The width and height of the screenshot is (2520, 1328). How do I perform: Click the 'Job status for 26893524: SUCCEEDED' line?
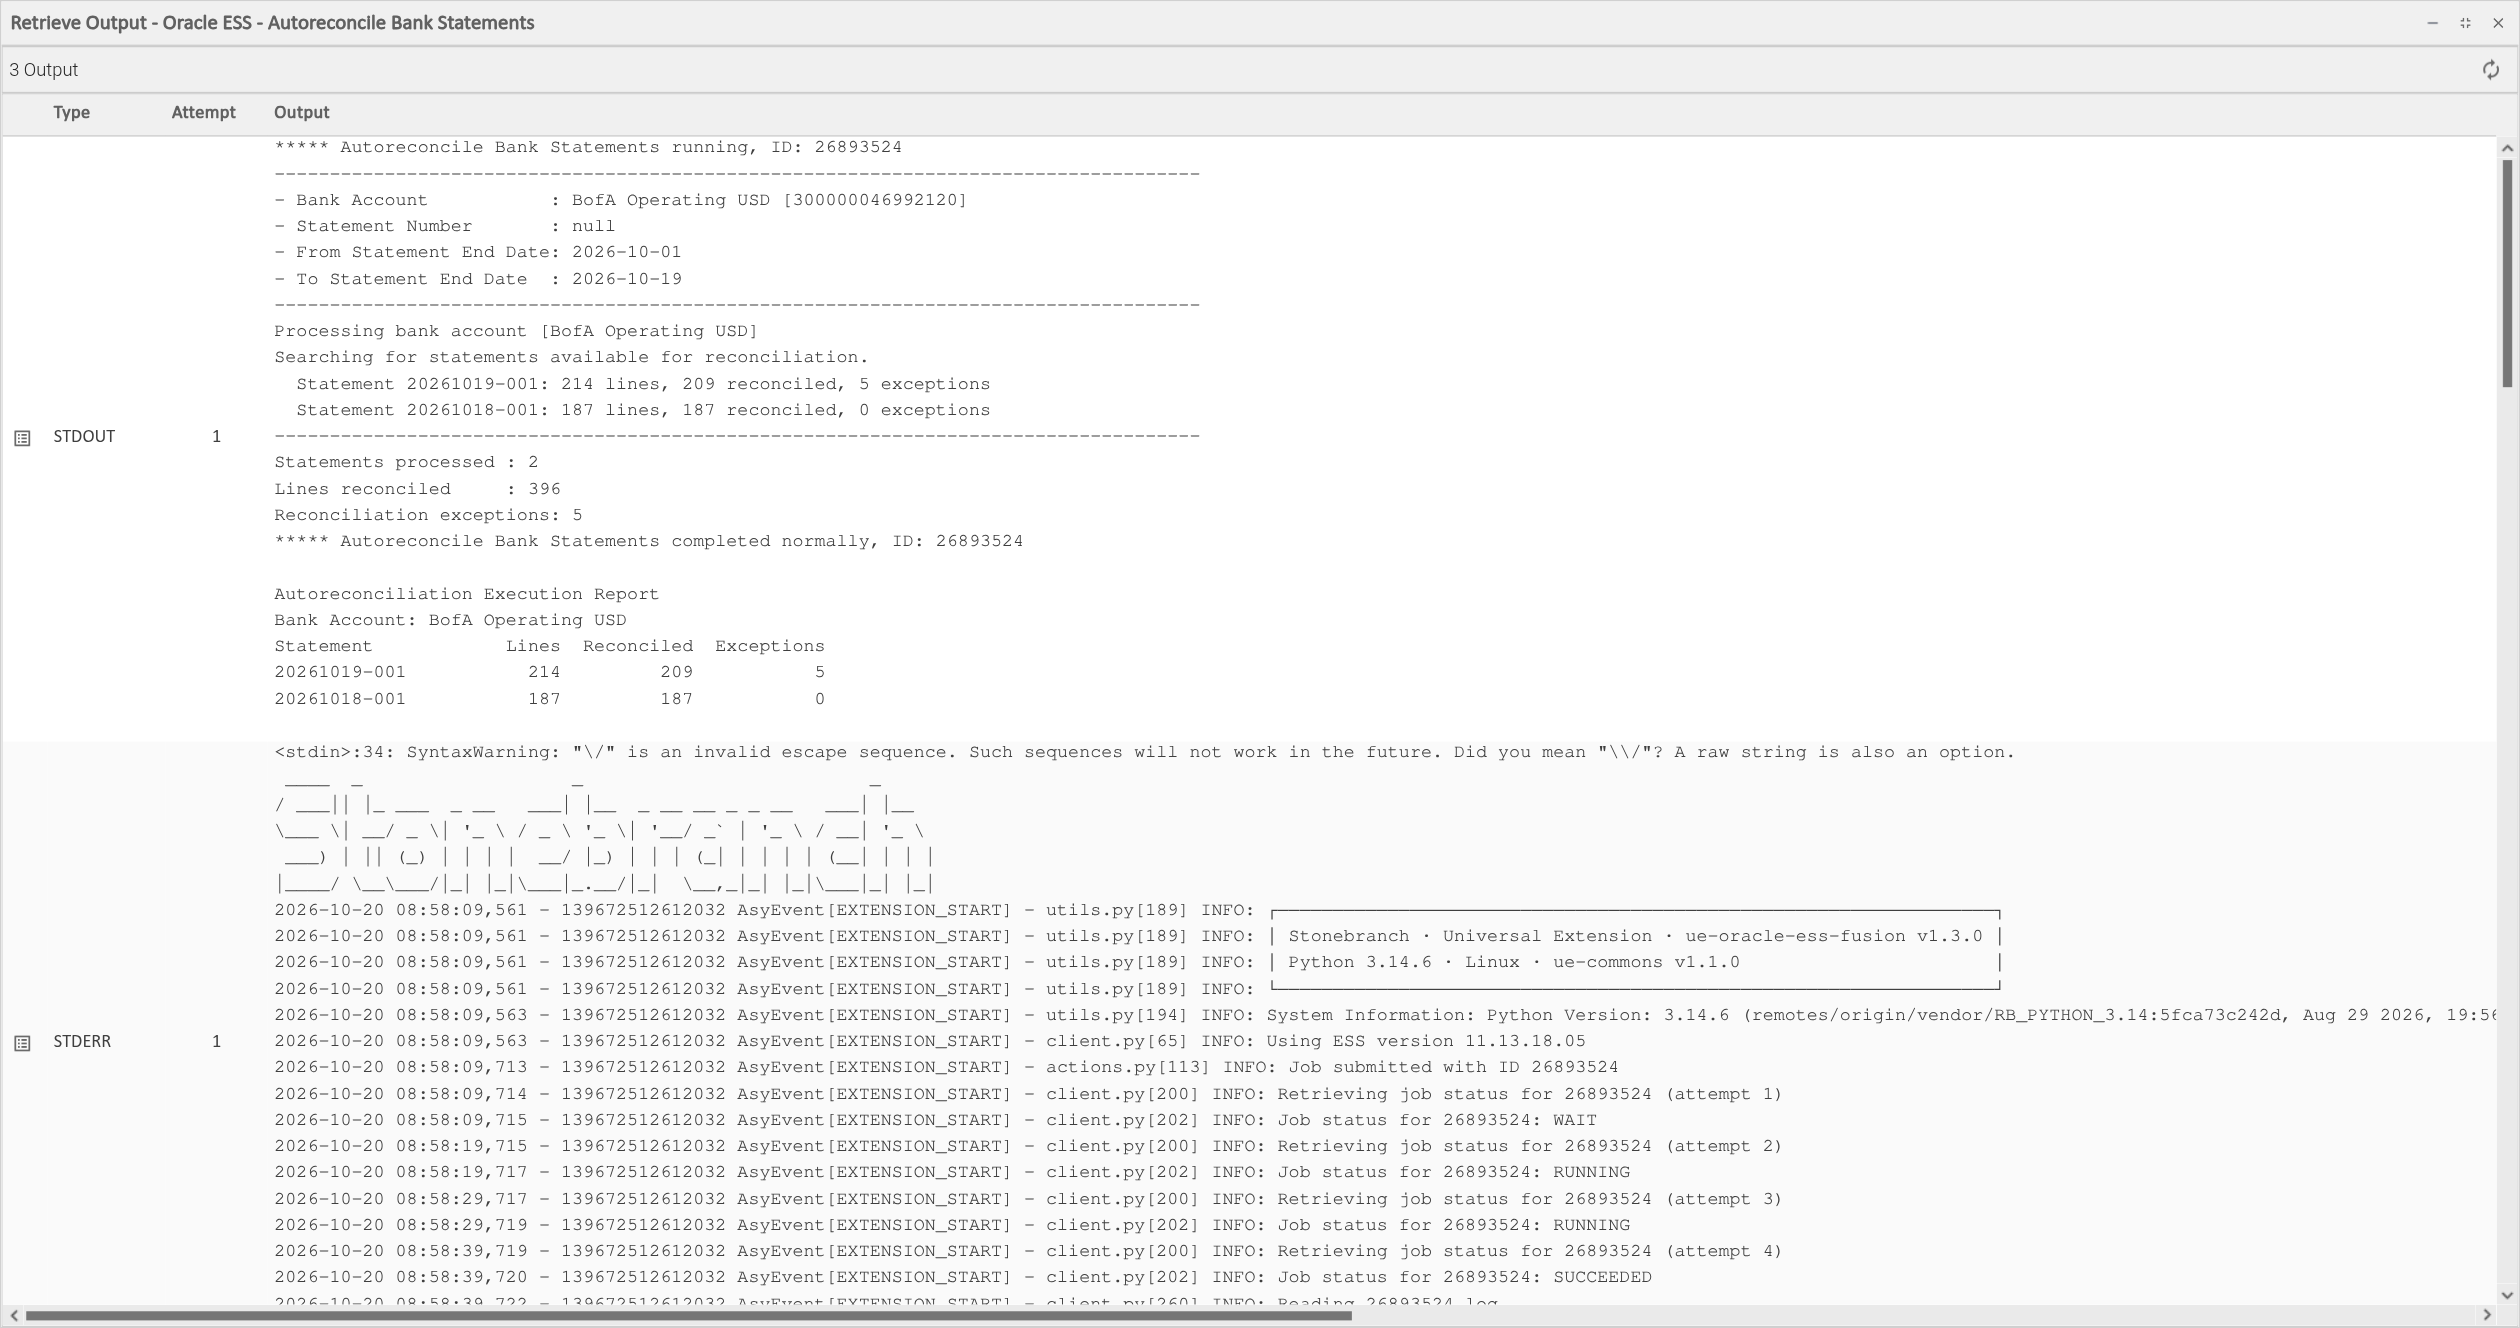[963, 1277]
